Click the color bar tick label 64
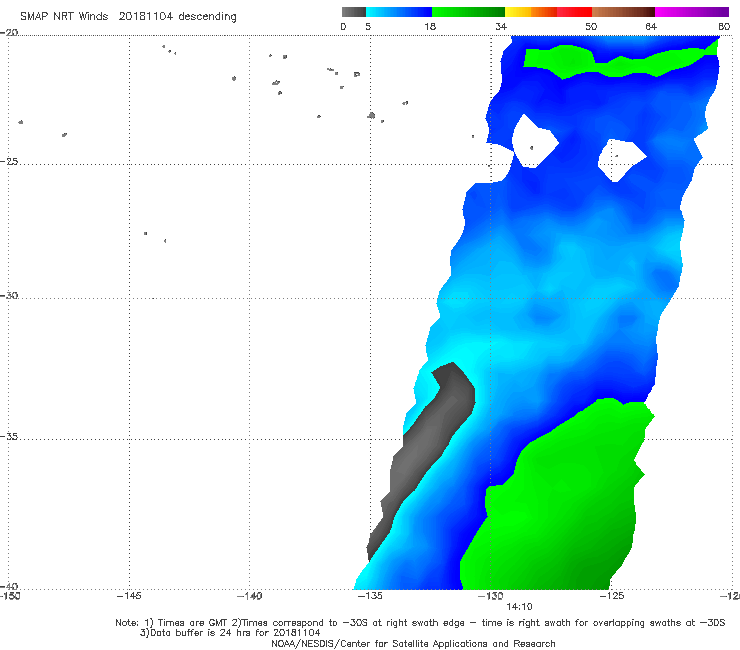 651,26
